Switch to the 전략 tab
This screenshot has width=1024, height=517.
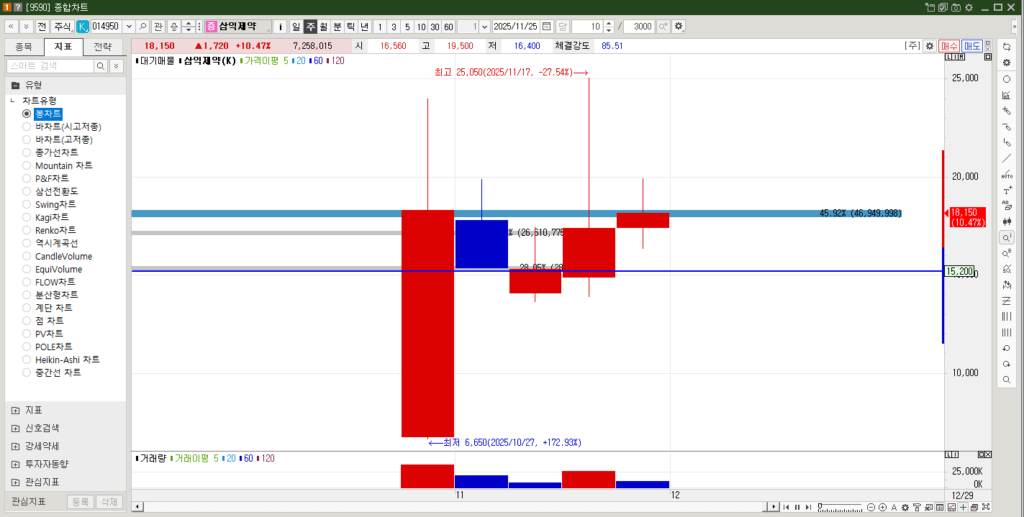click(x=103, y=47)
